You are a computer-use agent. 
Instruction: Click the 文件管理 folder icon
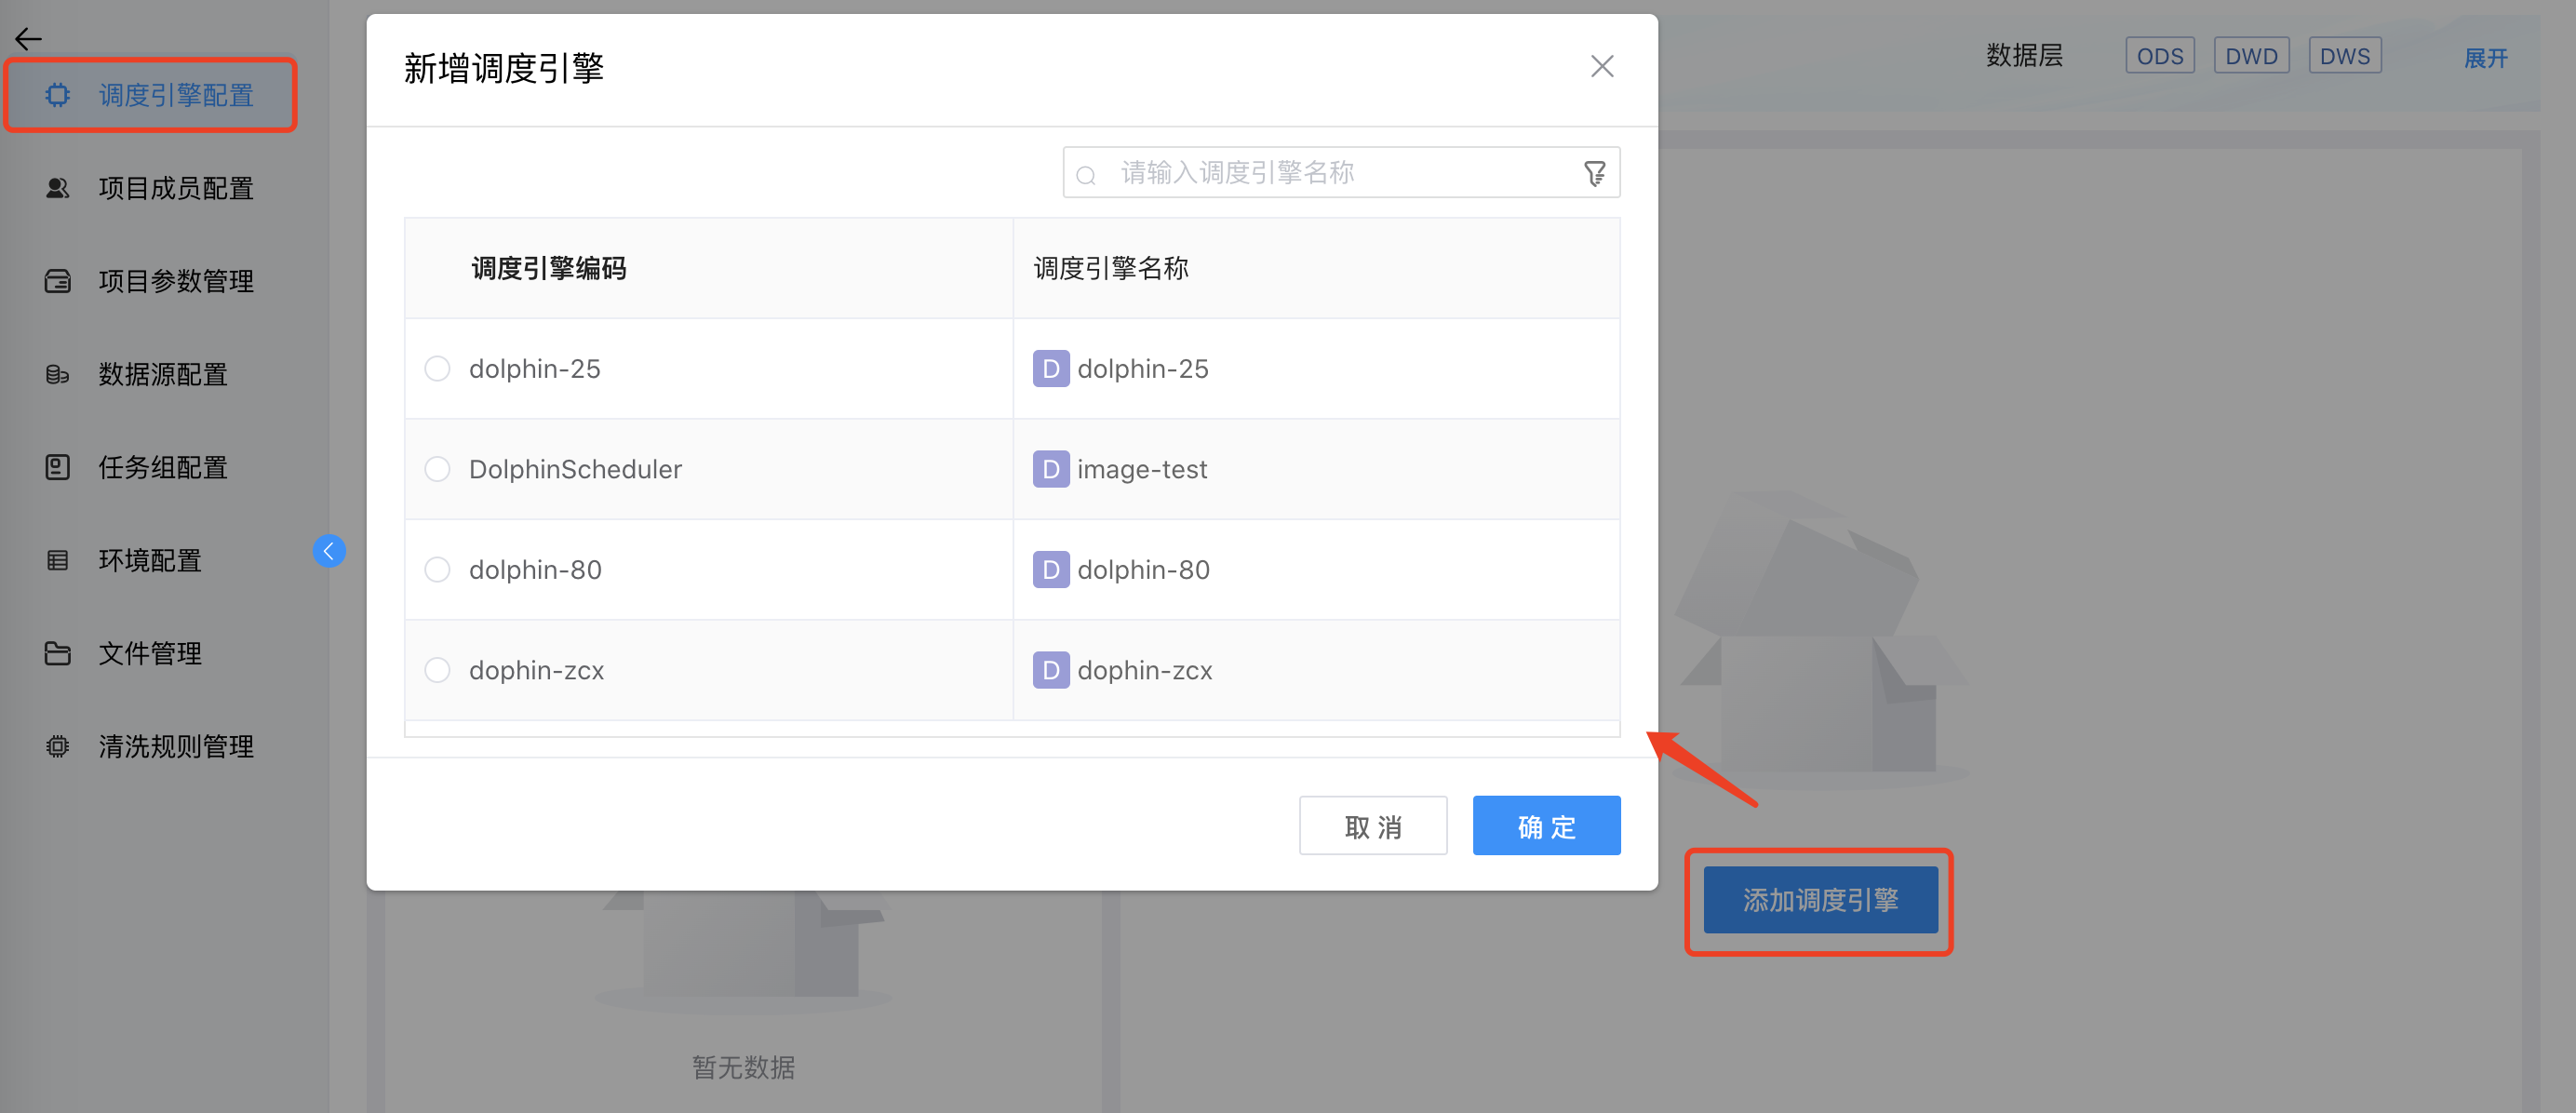pyautogui.click(x=58, y=653)
